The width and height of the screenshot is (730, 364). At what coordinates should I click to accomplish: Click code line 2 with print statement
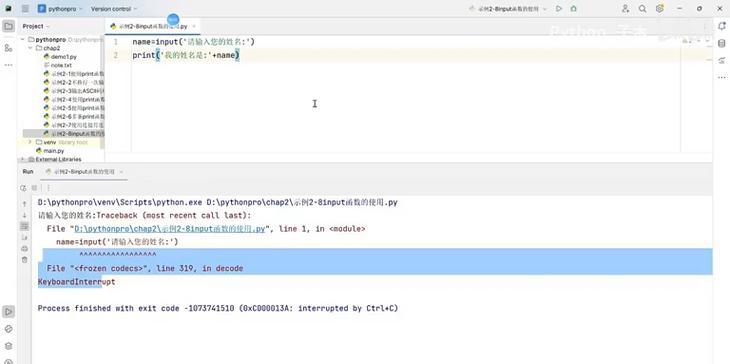[x=186, y=56]
